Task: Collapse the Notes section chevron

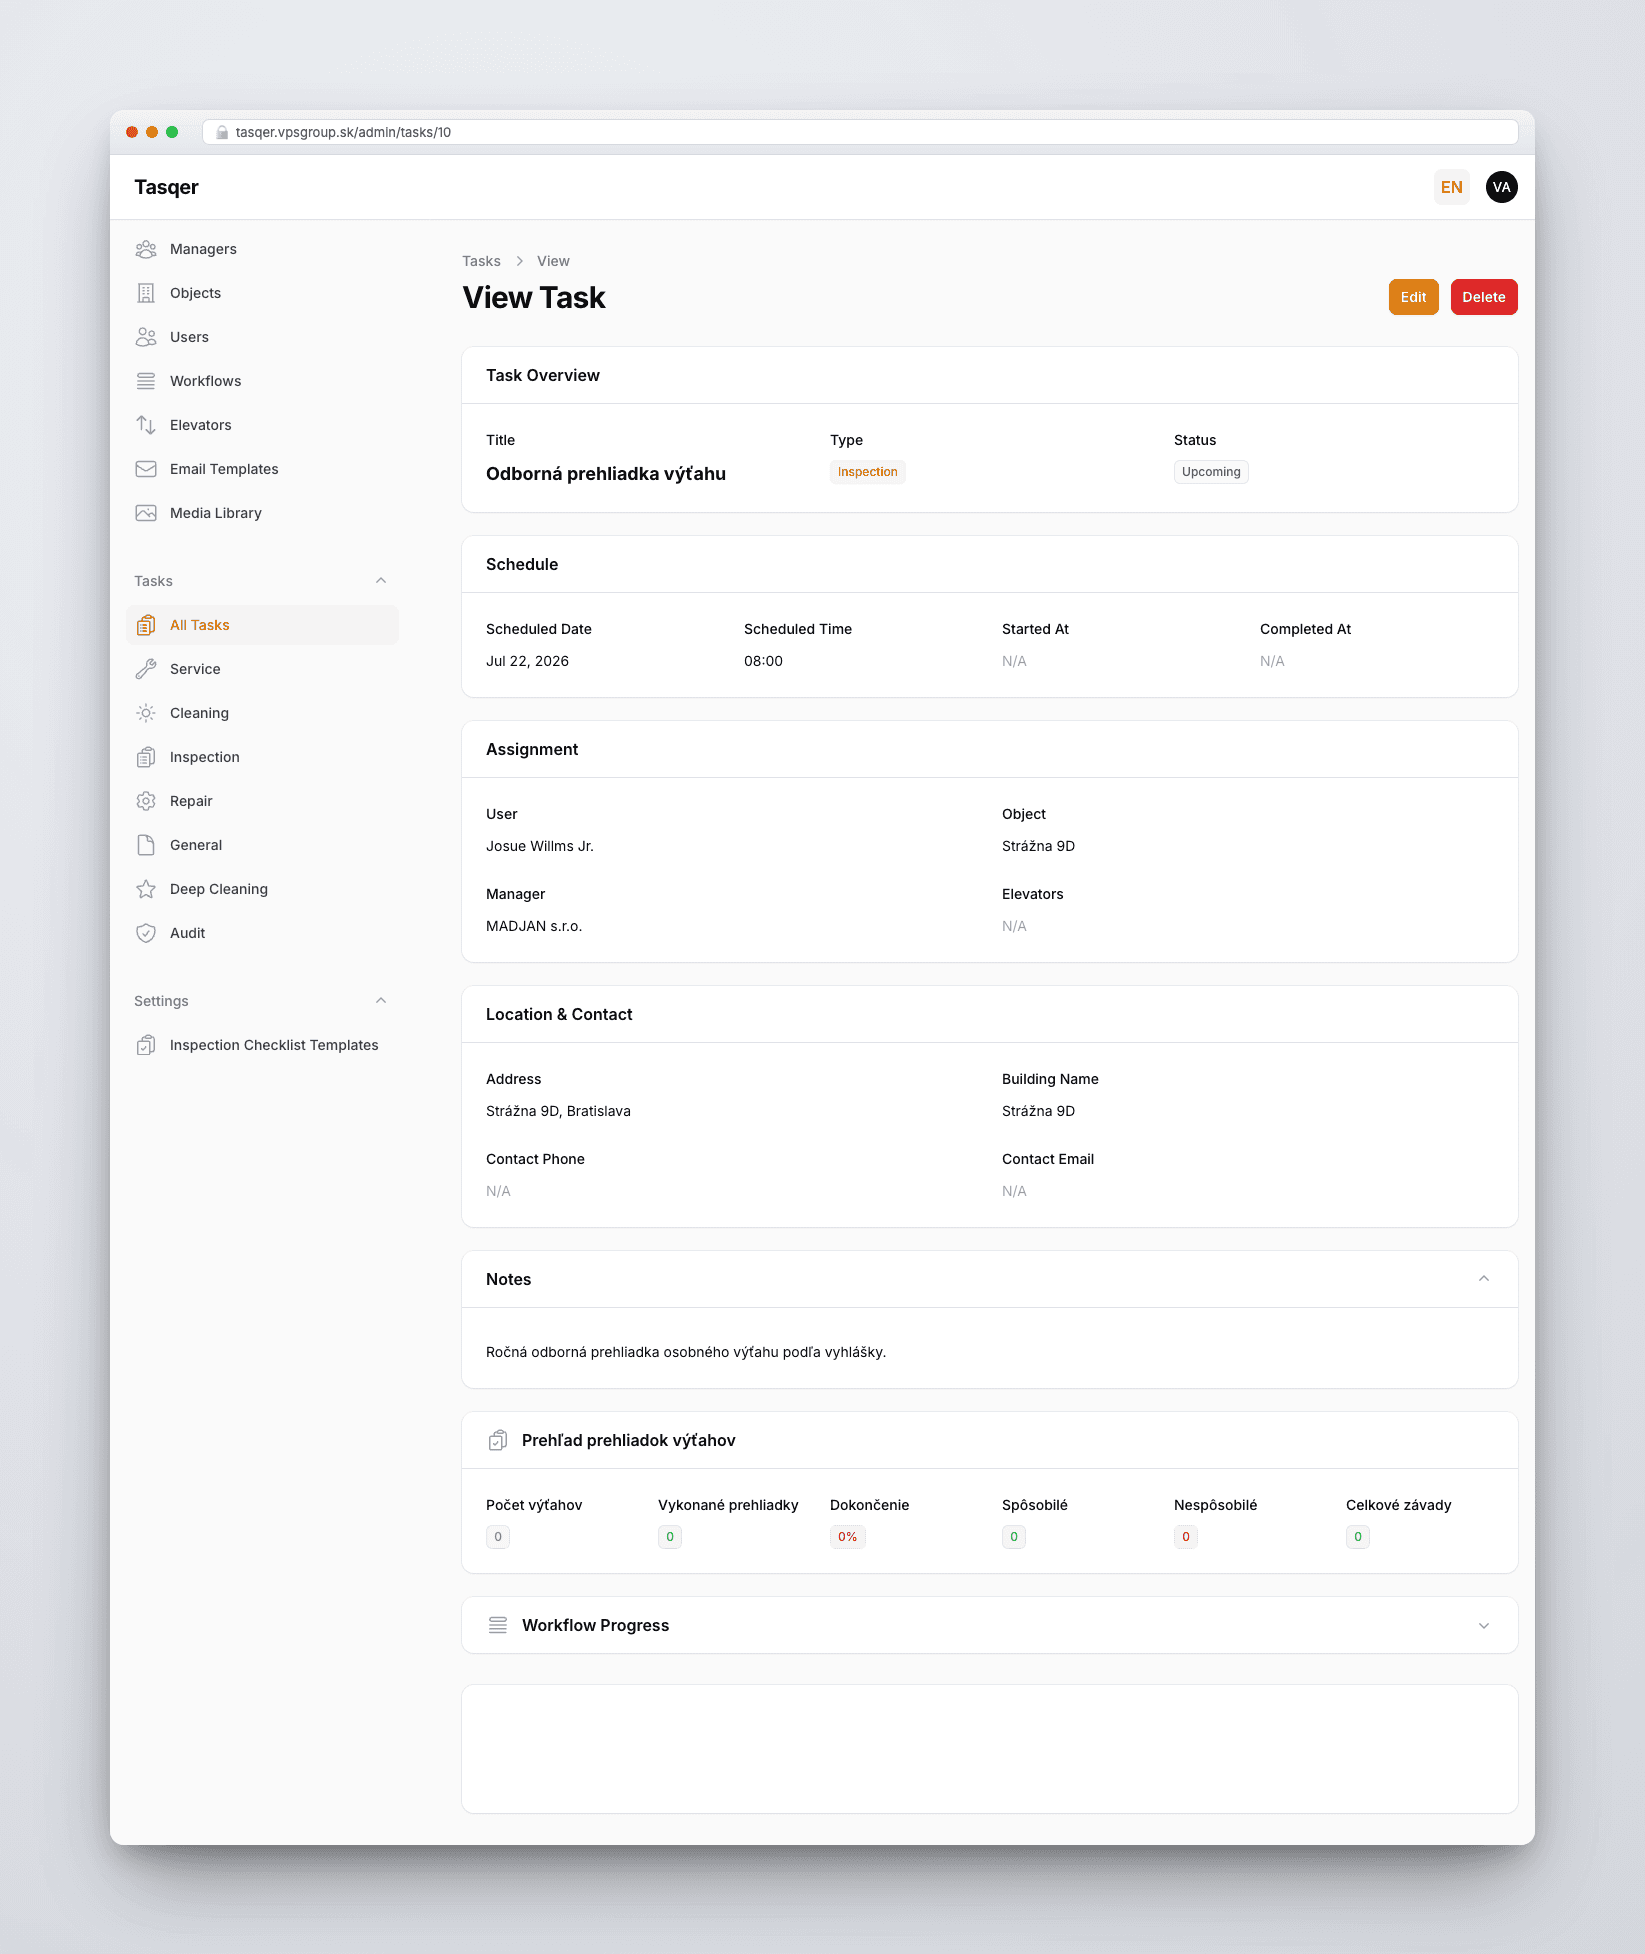Action: point(1484,1279)
